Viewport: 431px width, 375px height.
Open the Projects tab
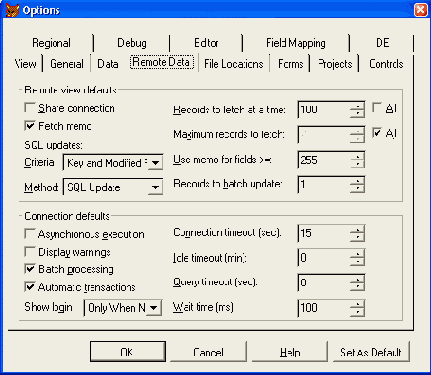click(x=335, y=64)
